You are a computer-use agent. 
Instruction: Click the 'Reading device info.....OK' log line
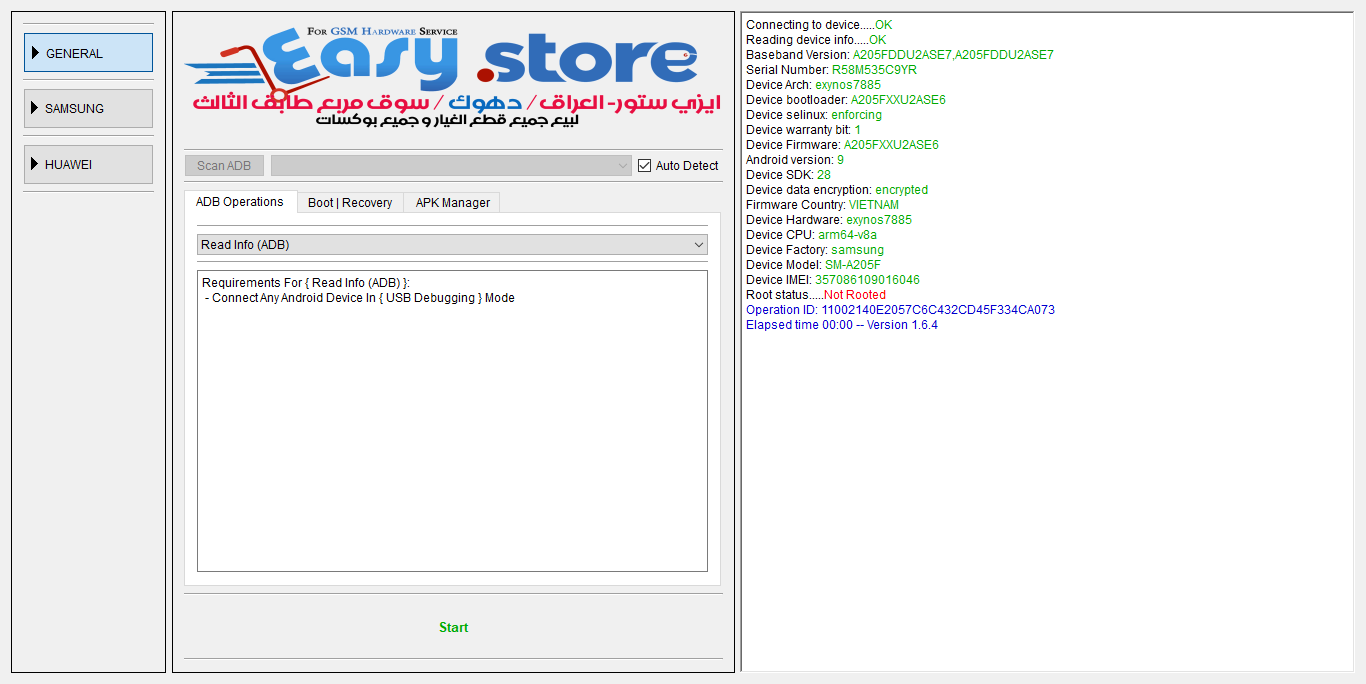tap(816, 40)
